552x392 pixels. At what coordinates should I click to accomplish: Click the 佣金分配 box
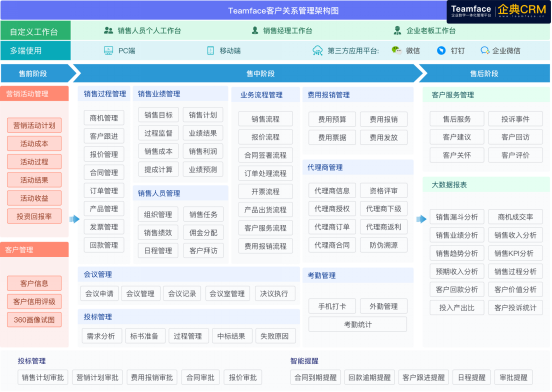coord(203,233)
